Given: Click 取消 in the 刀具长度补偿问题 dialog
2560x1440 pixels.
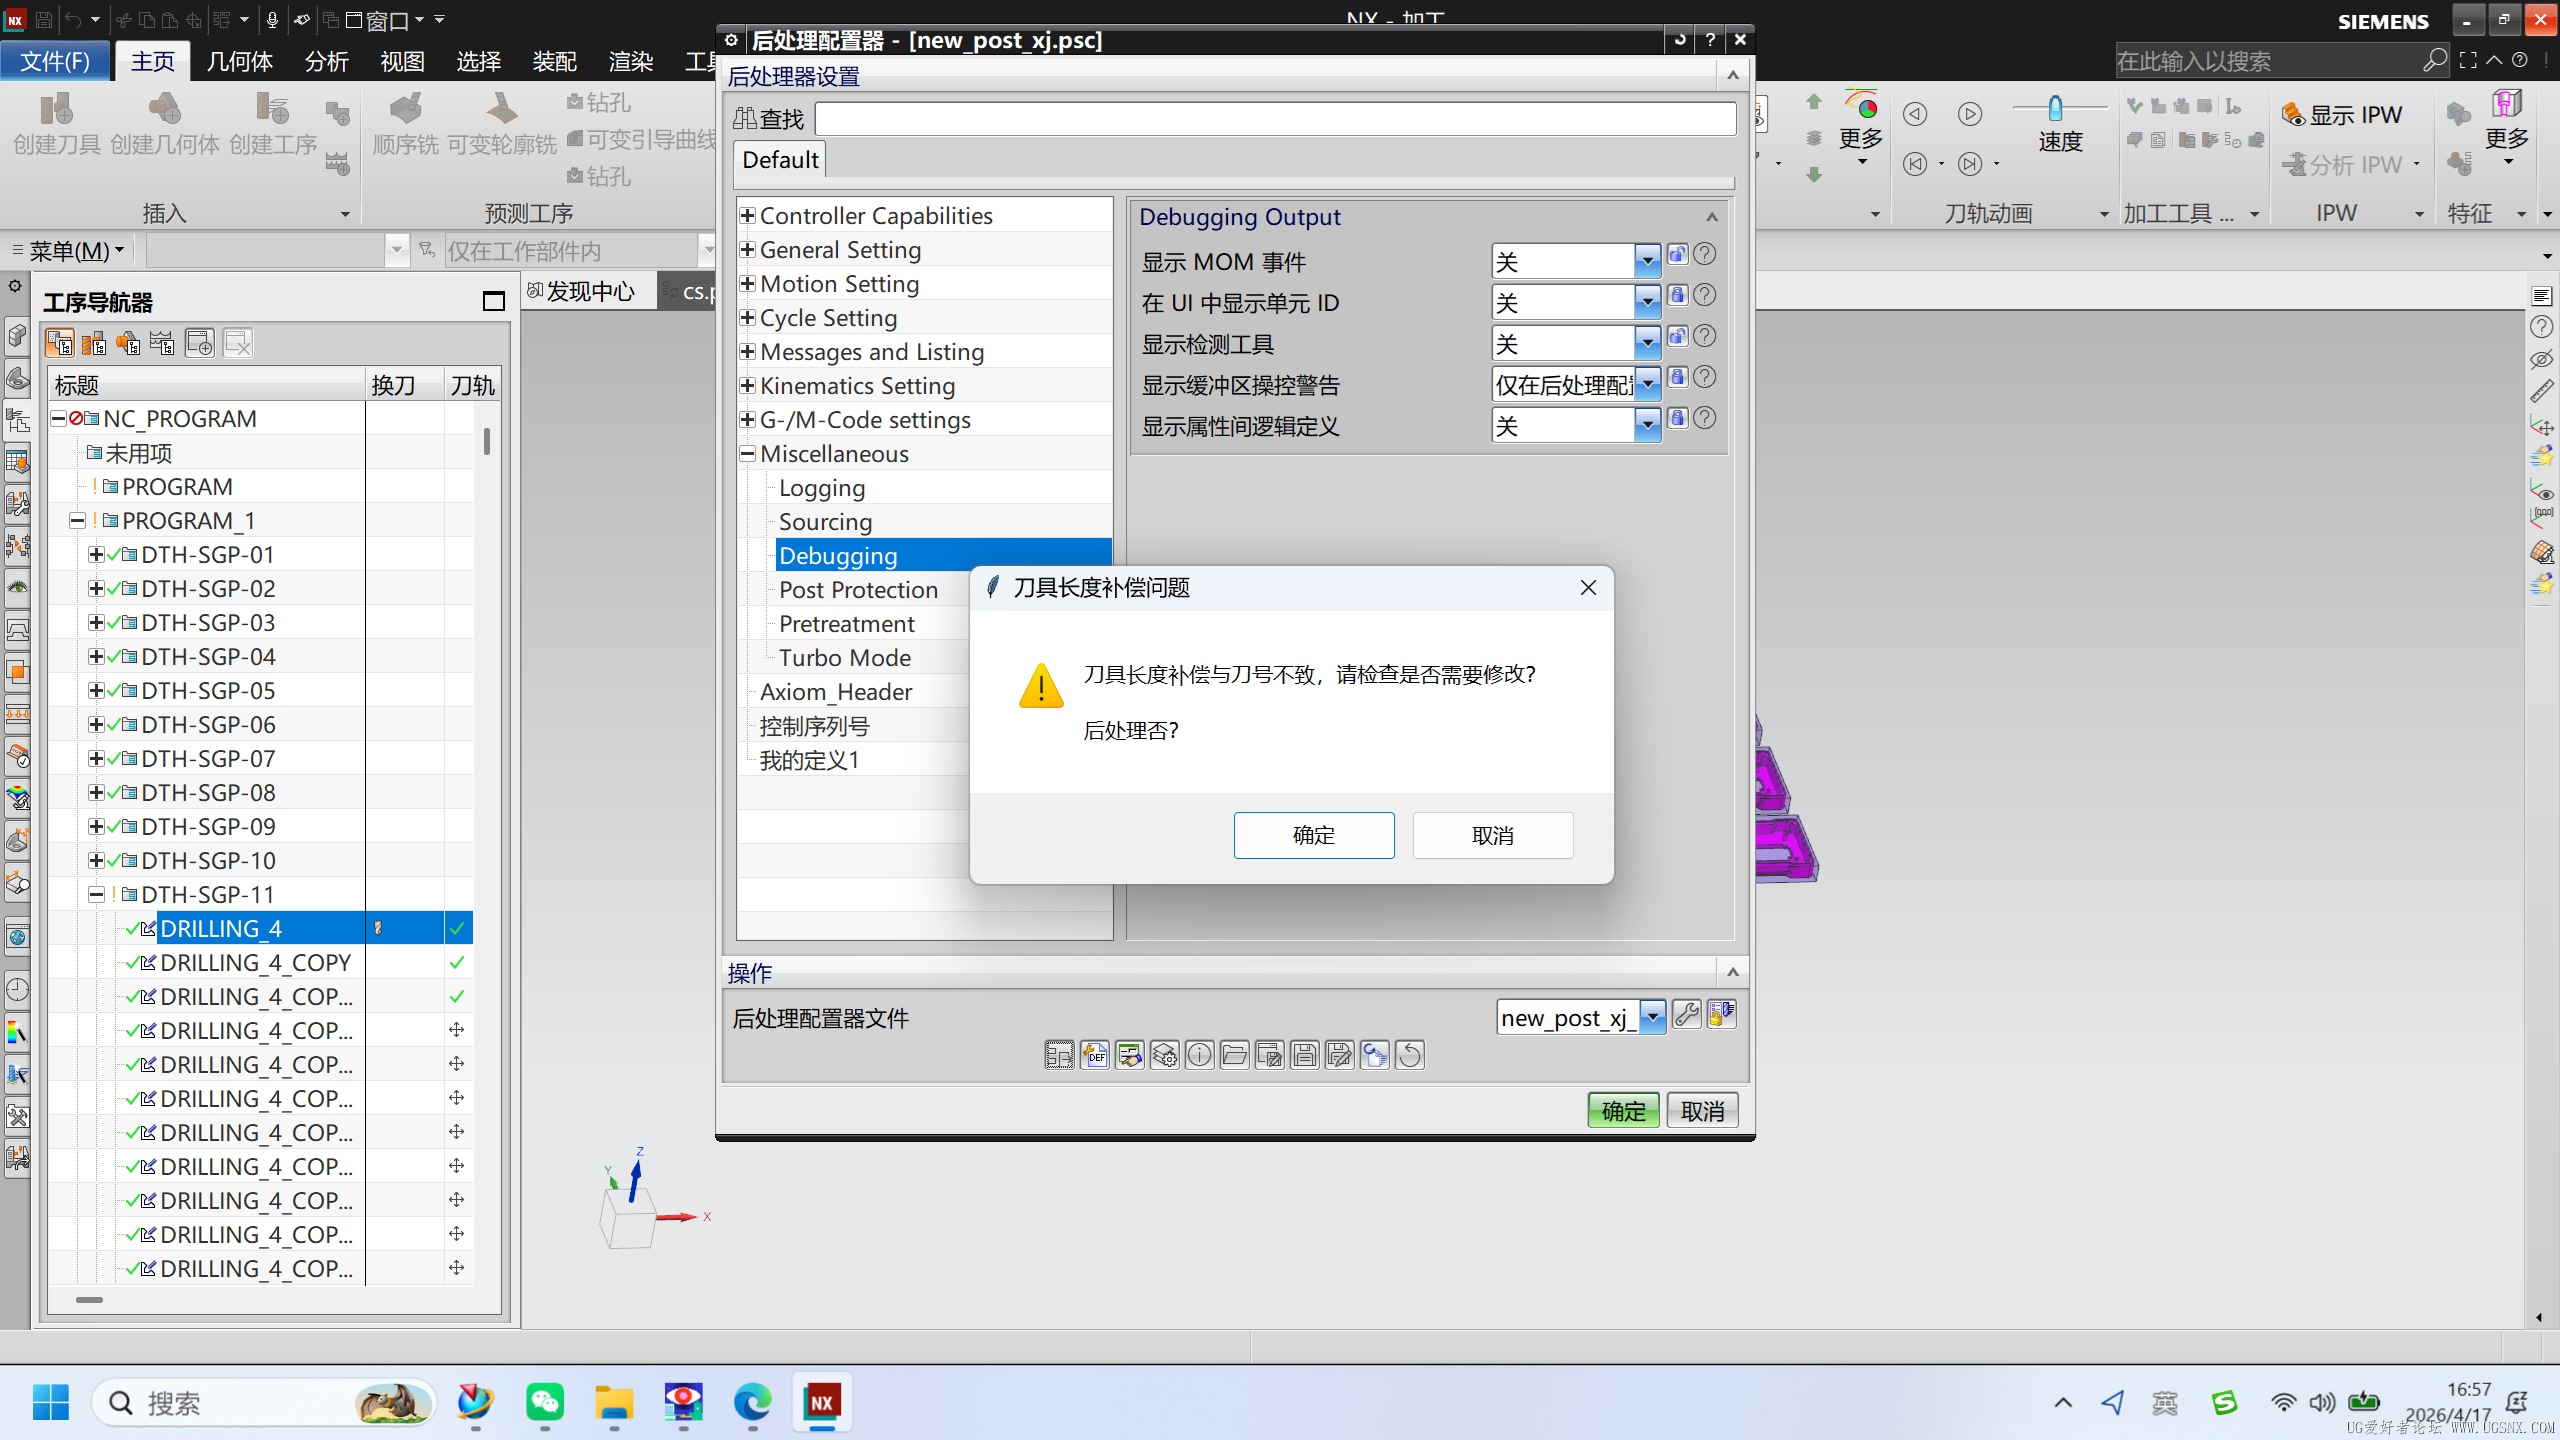Looking at the screenshot, I should [x=1493, y=835].
